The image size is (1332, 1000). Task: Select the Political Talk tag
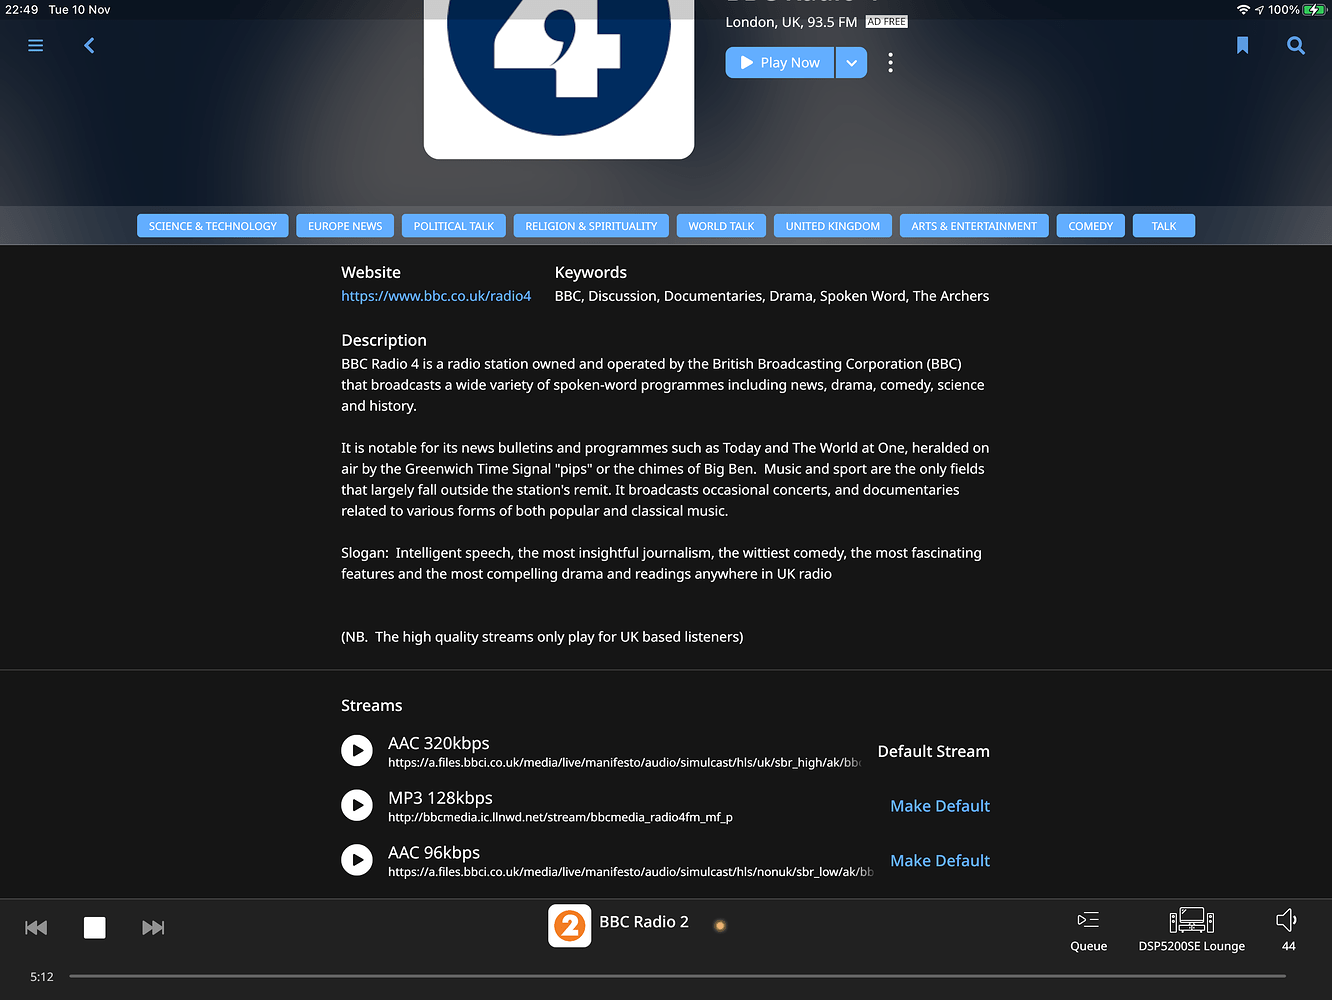click(x=454, y=226)
